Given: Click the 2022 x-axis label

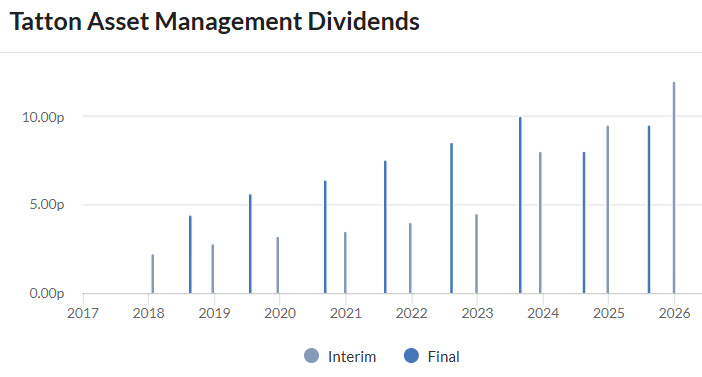Looking at the screenshot, I should (x=411, y=313).
